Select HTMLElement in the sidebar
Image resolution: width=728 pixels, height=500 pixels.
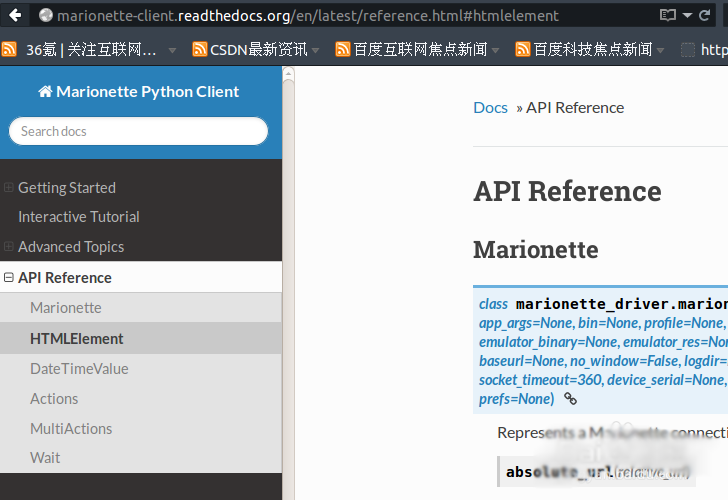tap(77, 339)
